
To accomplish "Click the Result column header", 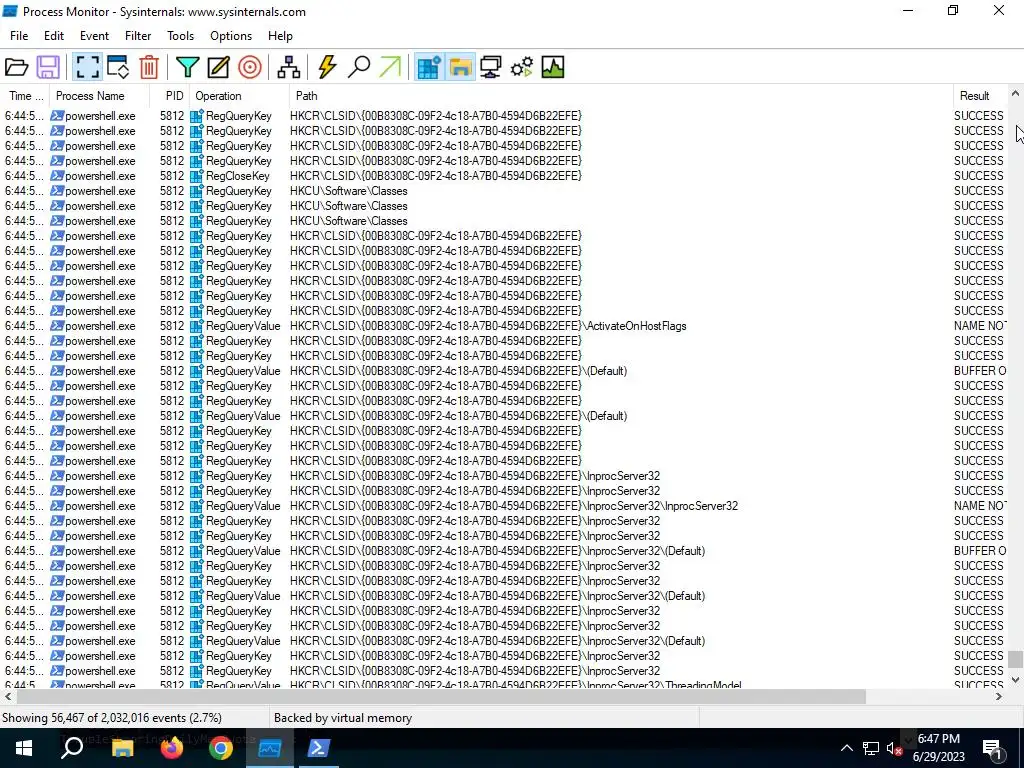I will click(980, 96).
